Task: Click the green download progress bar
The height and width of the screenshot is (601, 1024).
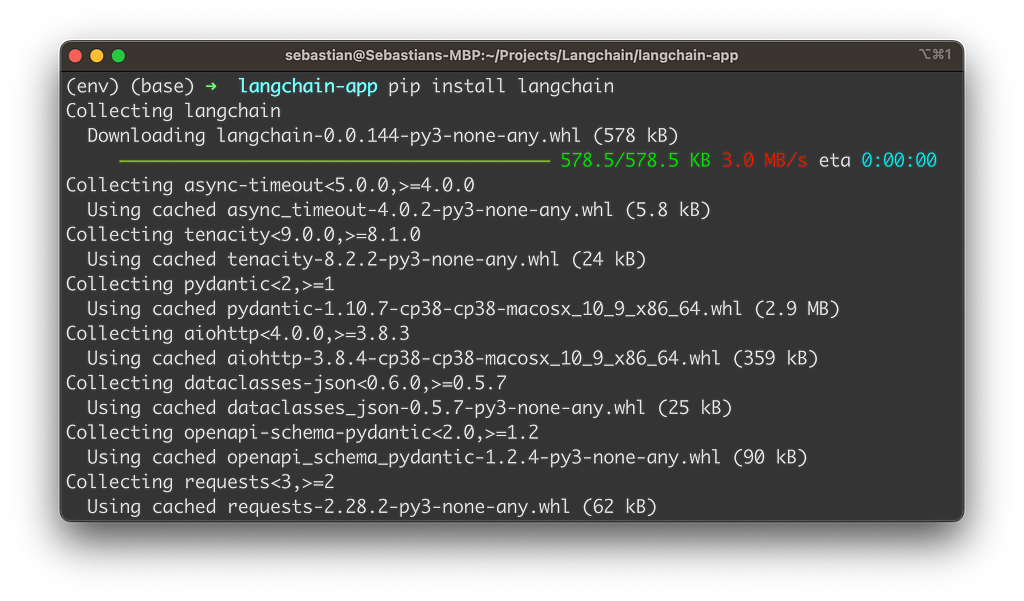Action: pos(334,161)
